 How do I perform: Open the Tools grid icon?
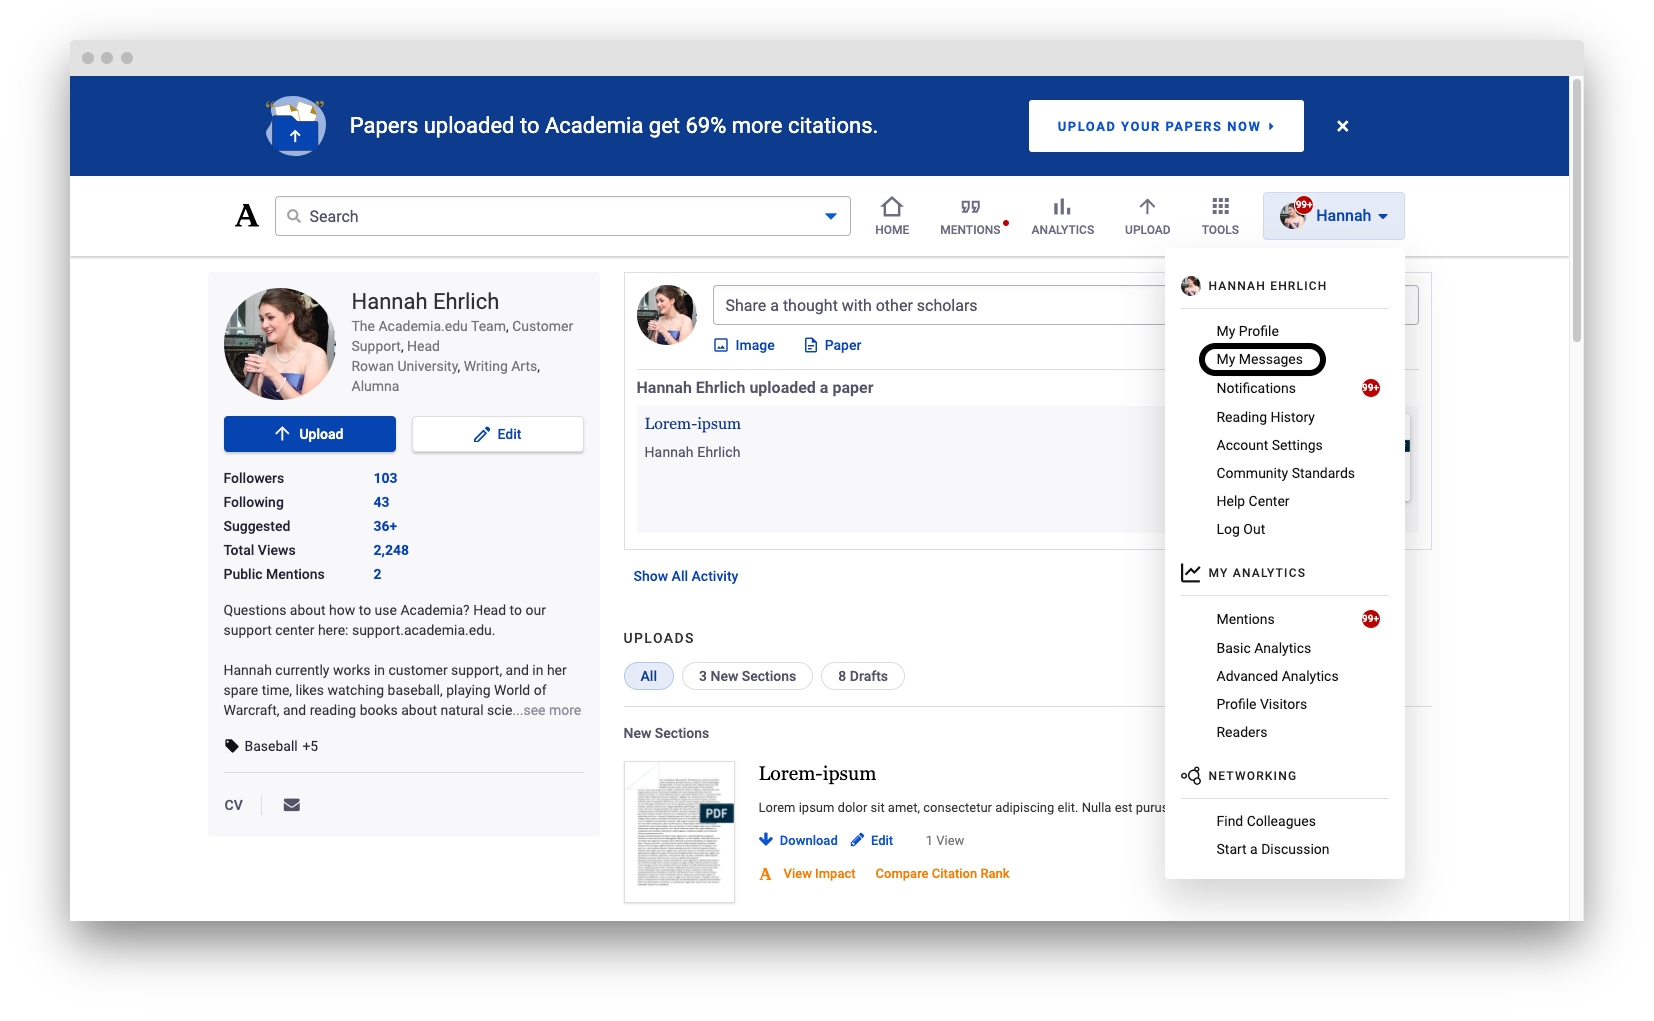tap(1220, 206)
